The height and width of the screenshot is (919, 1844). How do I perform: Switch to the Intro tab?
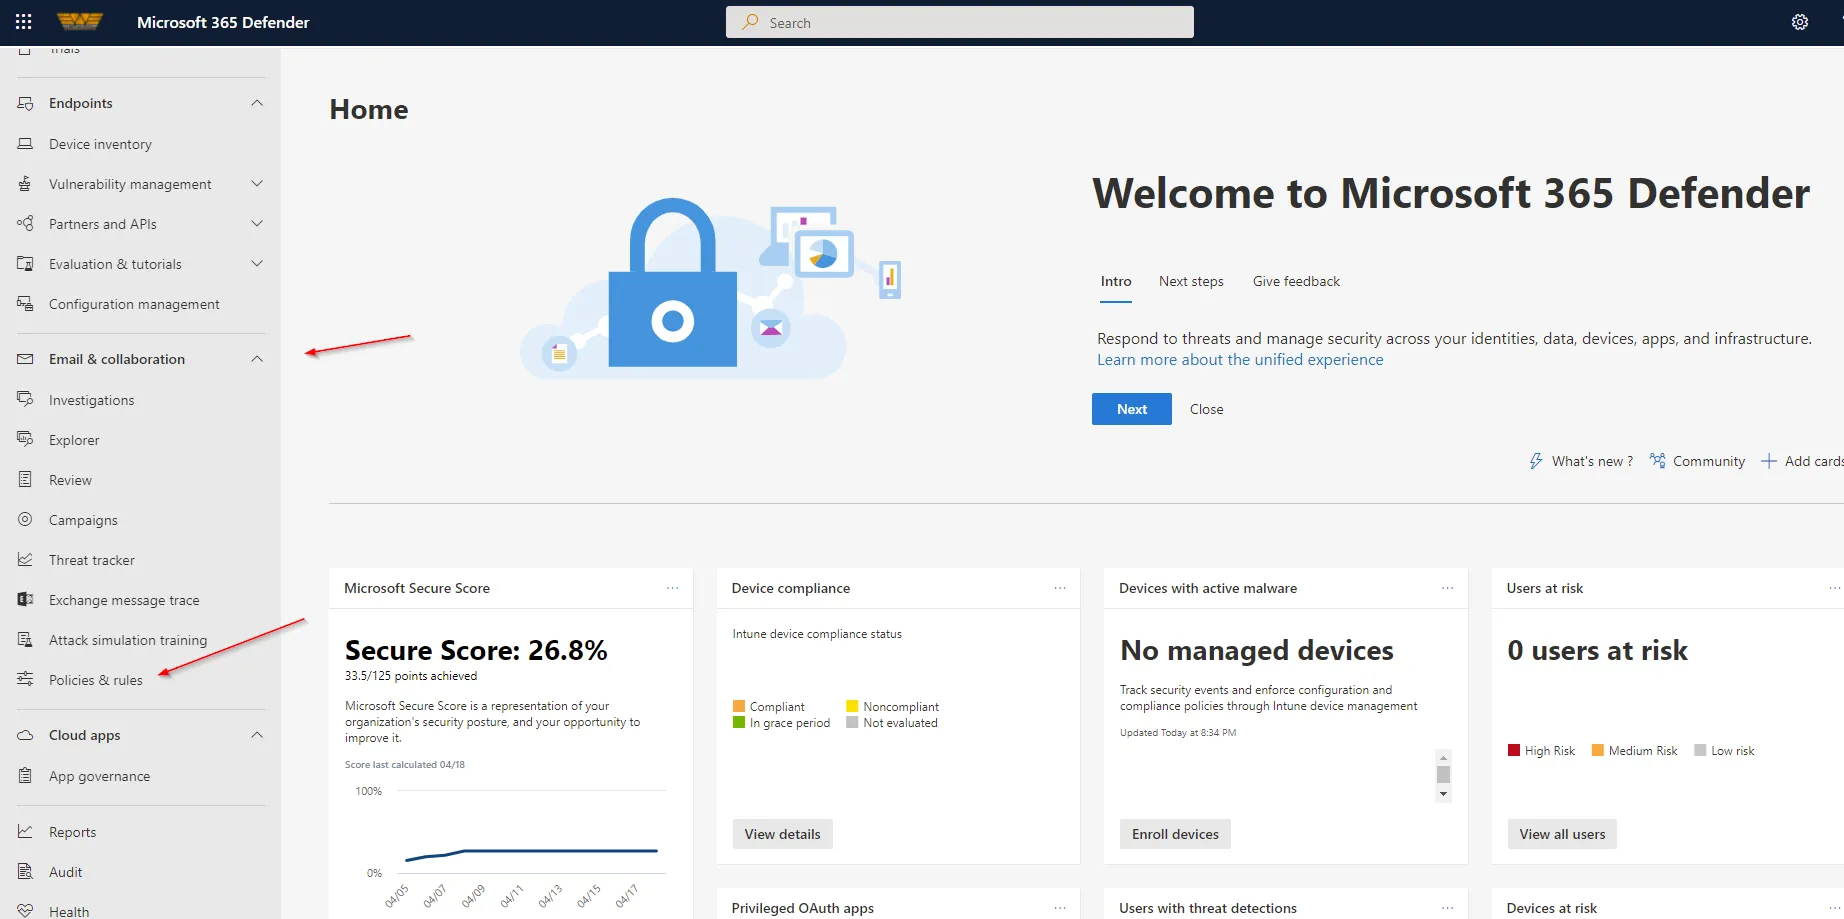click(1116, 282)
